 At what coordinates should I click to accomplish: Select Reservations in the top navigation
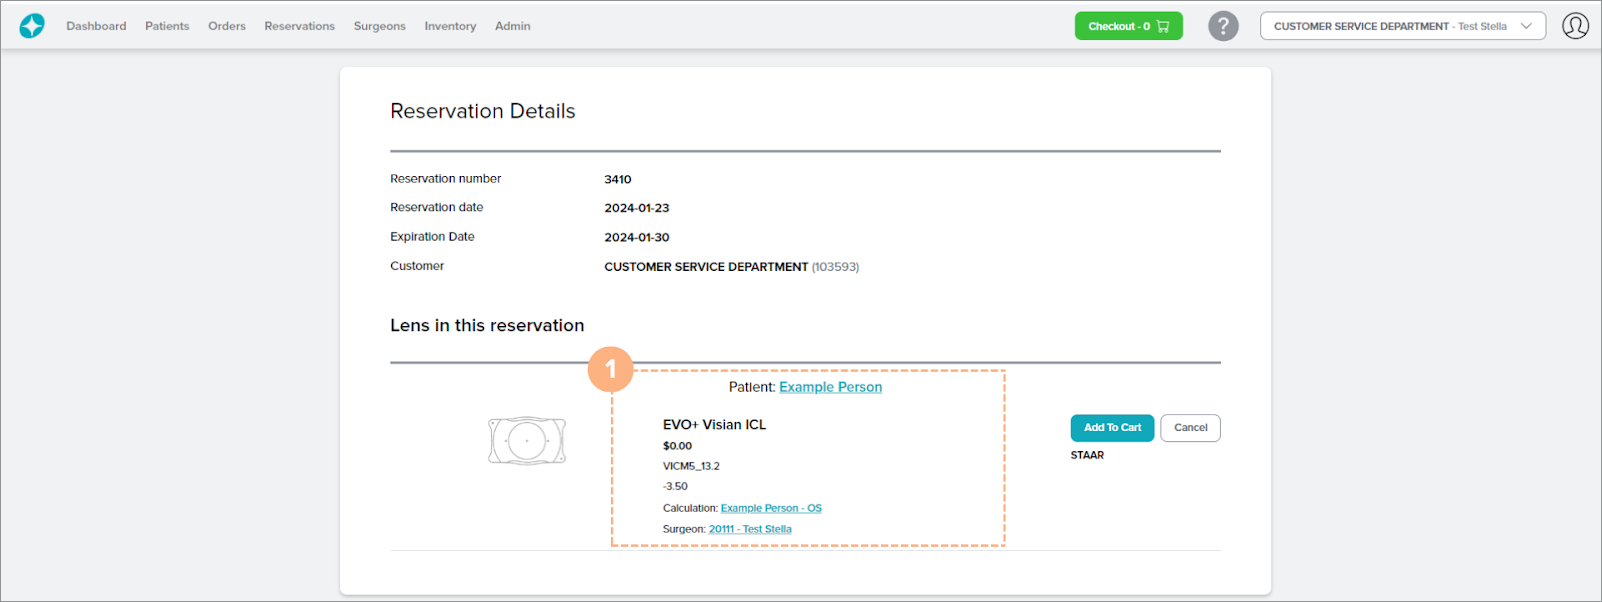(x=299, y=26)
